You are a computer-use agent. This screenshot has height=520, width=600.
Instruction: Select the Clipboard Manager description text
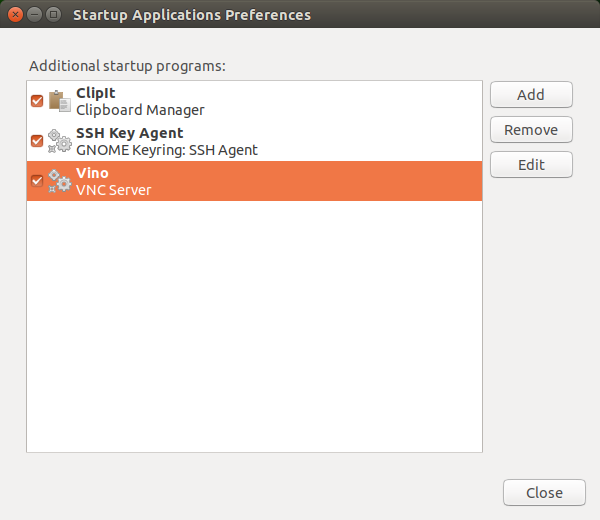140,111
